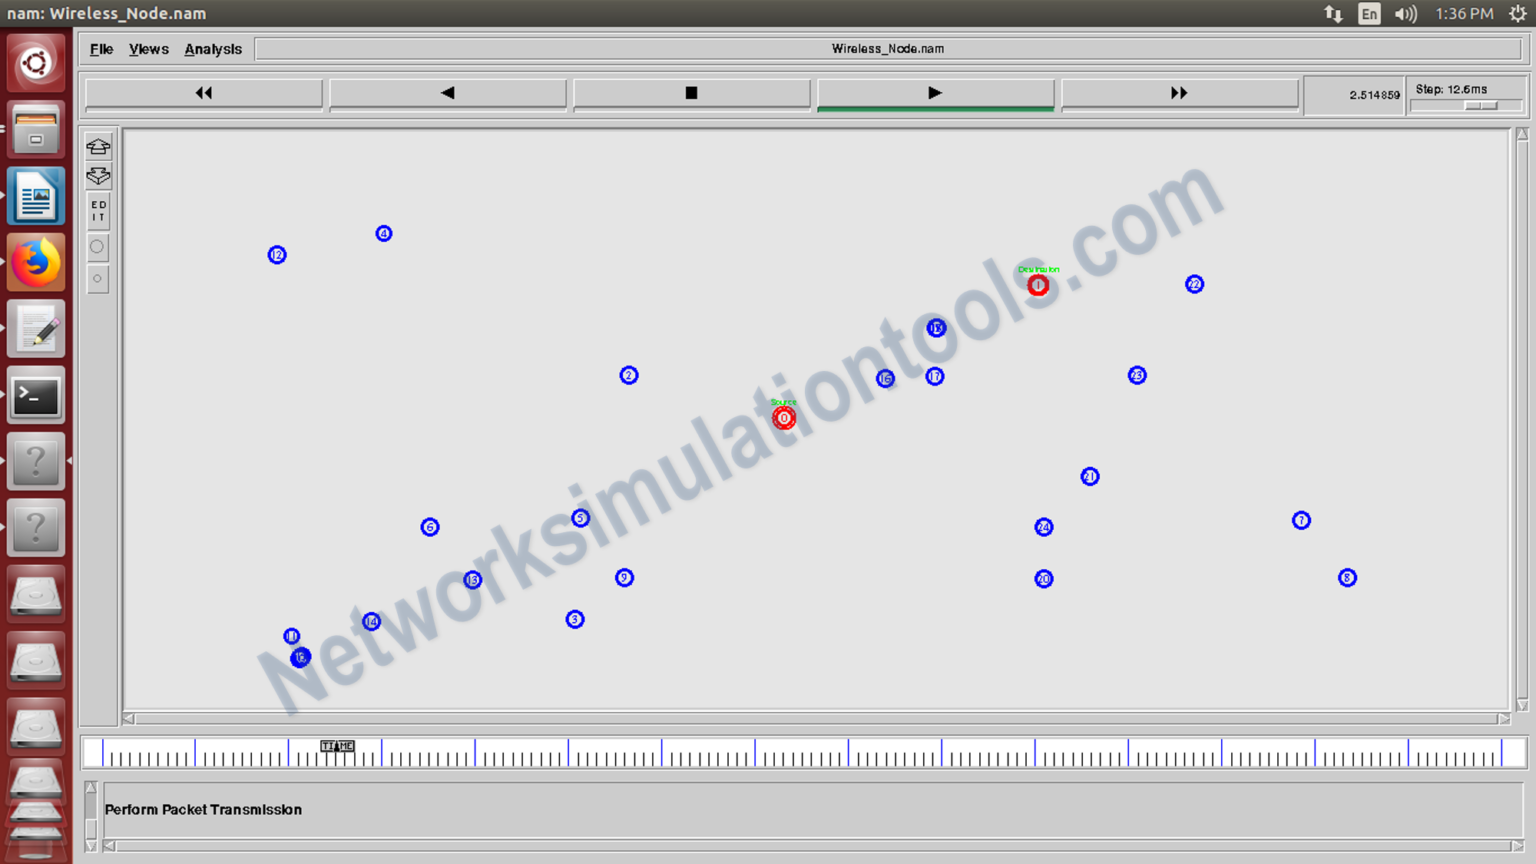Open the Views menu

click(x=148, y=49)
